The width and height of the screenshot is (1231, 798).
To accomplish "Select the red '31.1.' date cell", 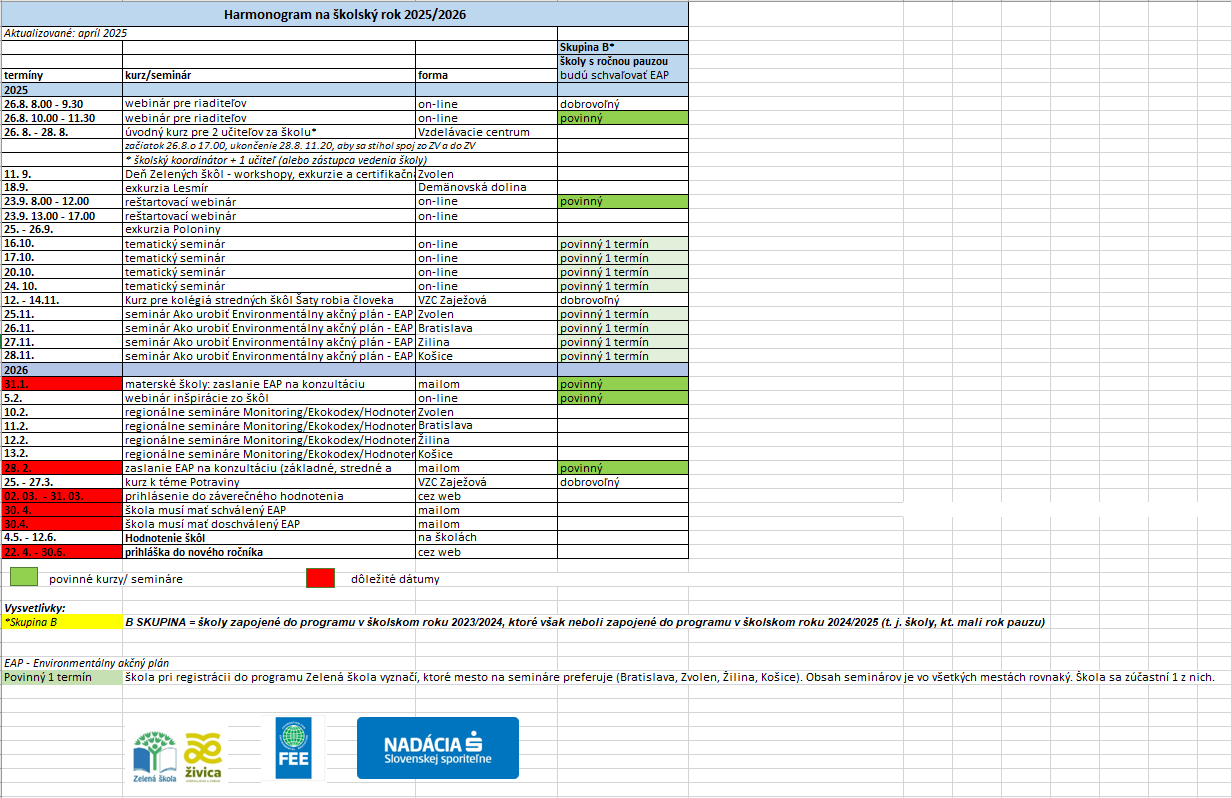I will coord(61,383).
